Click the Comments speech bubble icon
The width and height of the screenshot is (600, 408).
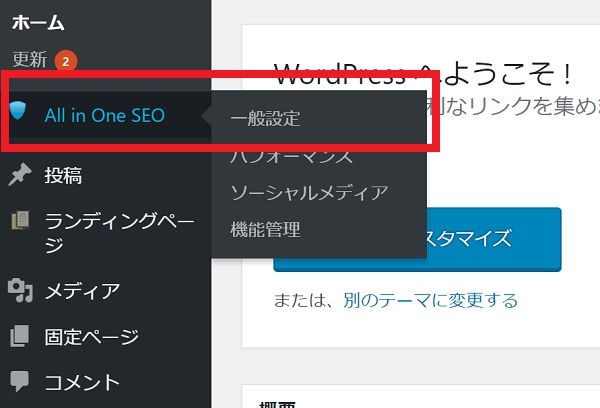20,381
